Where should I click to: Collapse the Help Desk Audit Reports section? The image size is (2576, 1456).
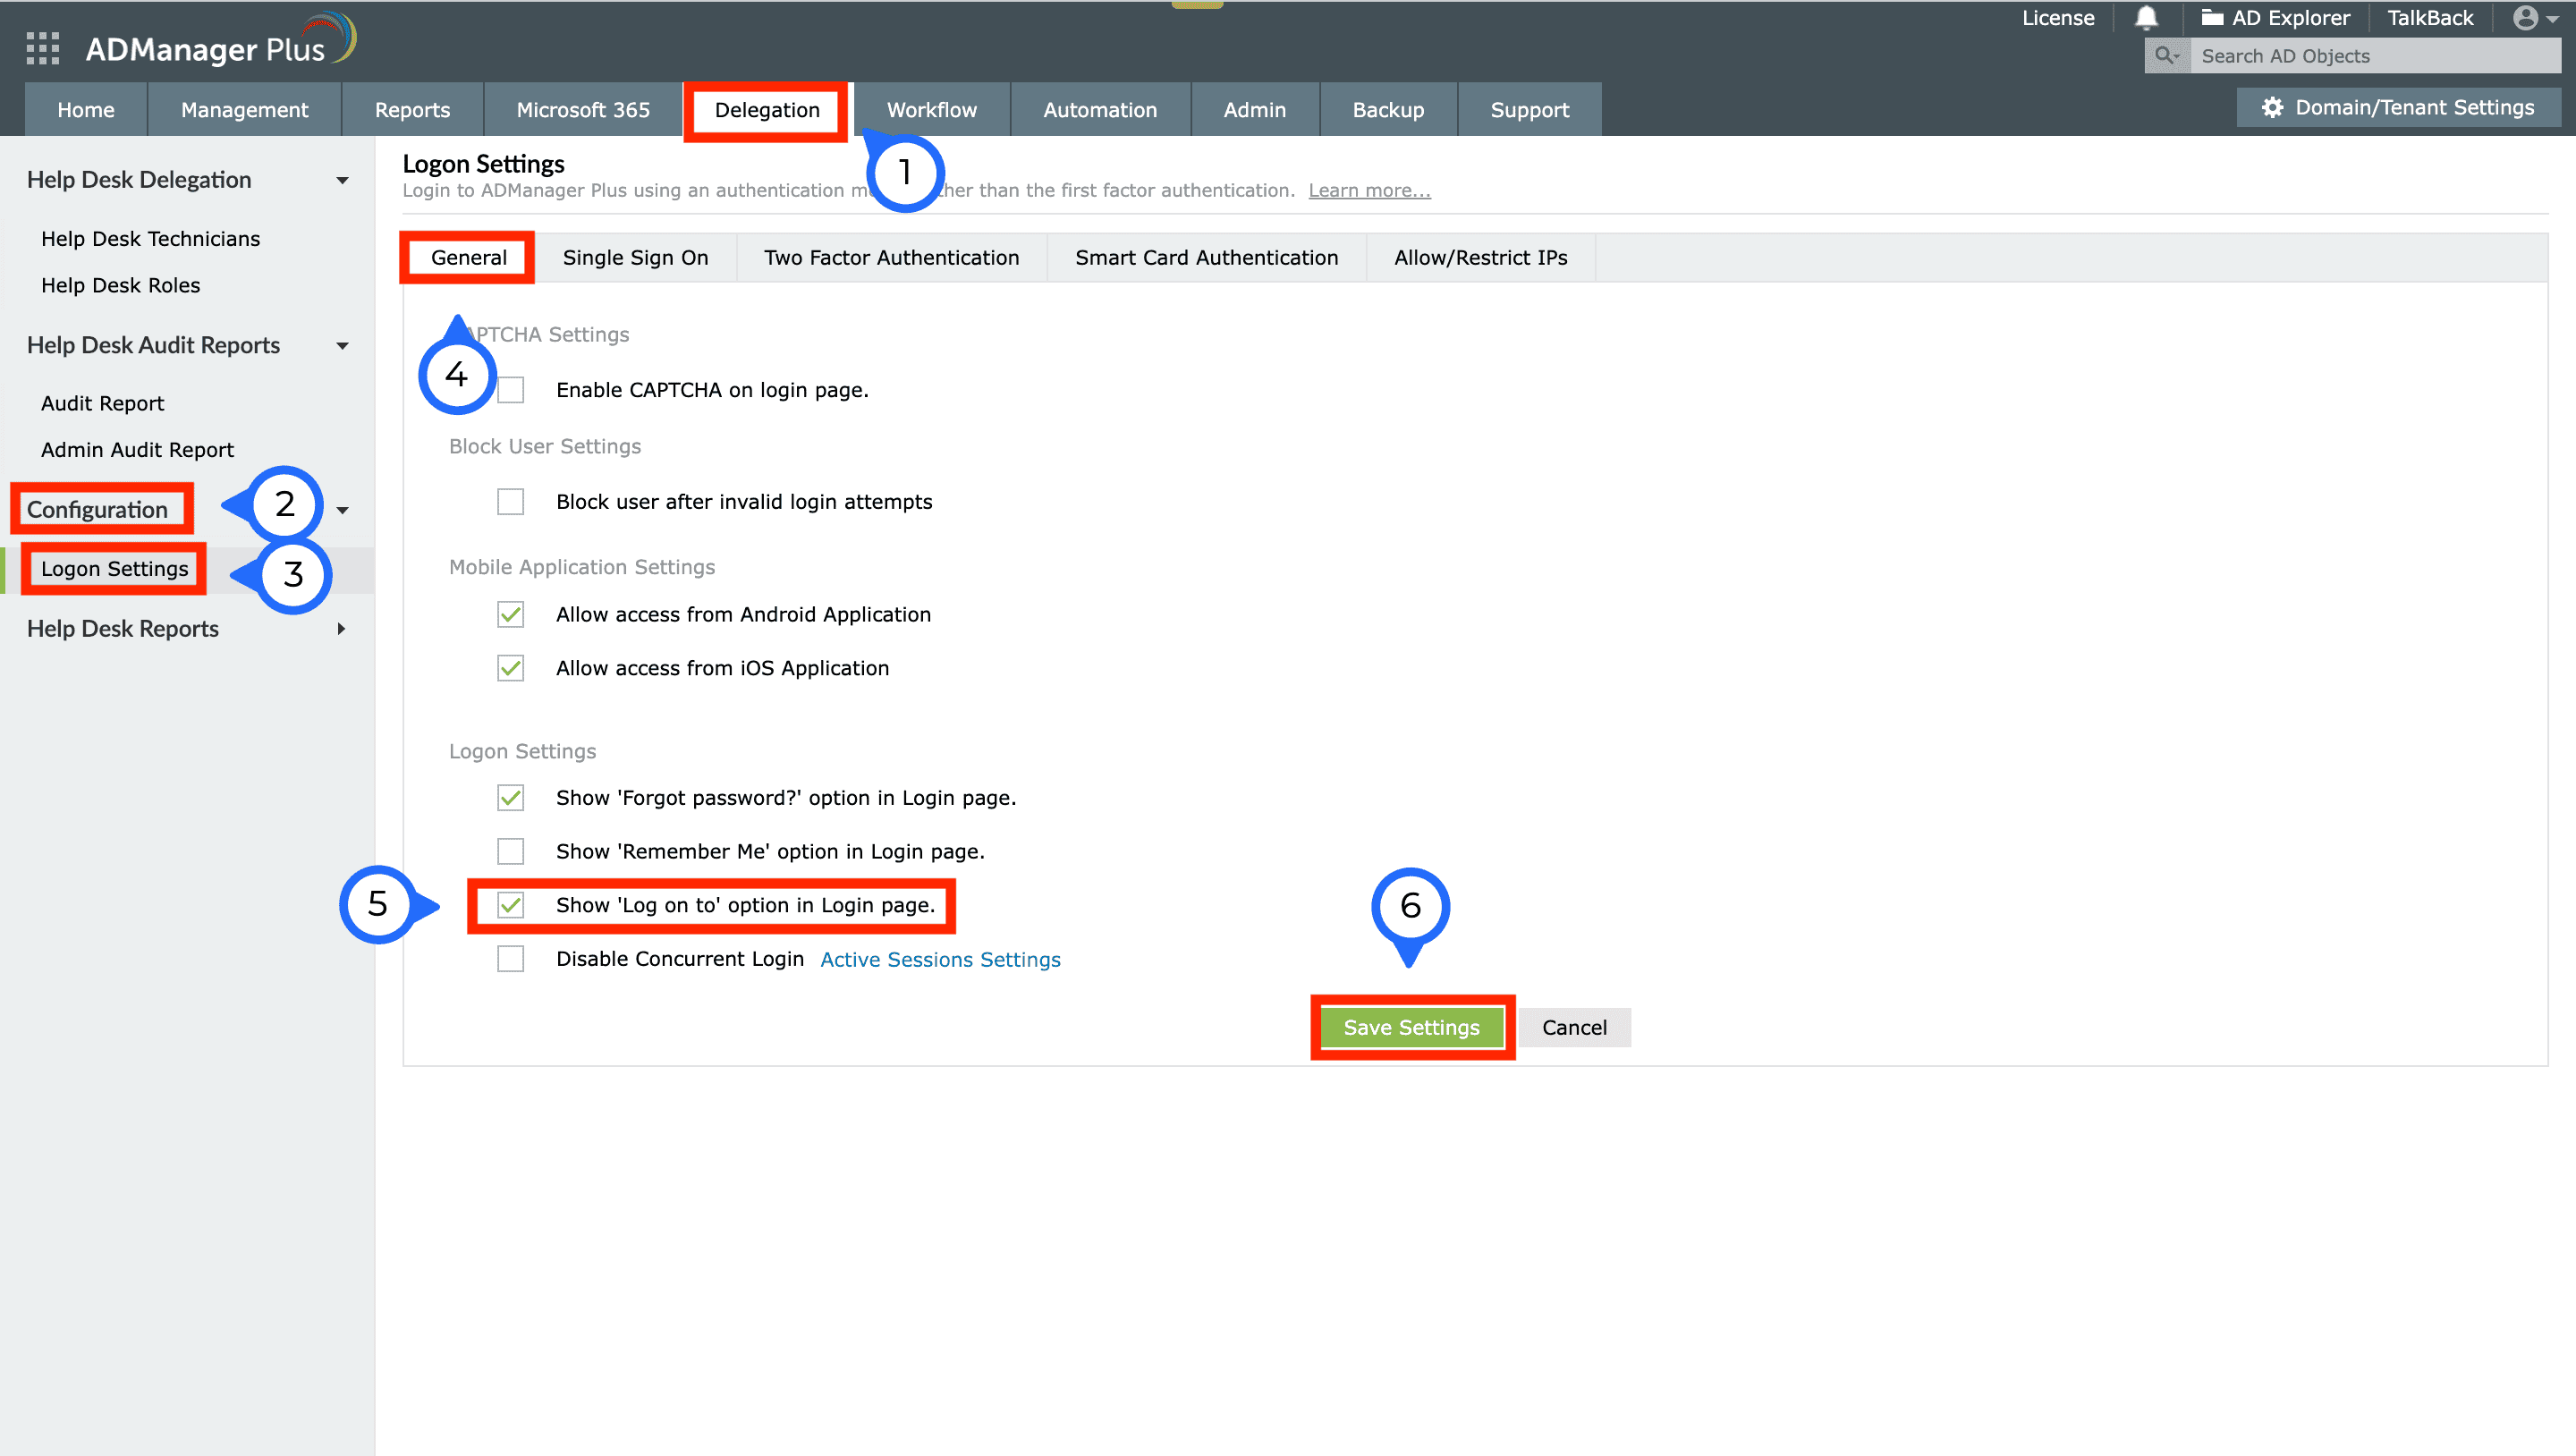coord(342,346)
